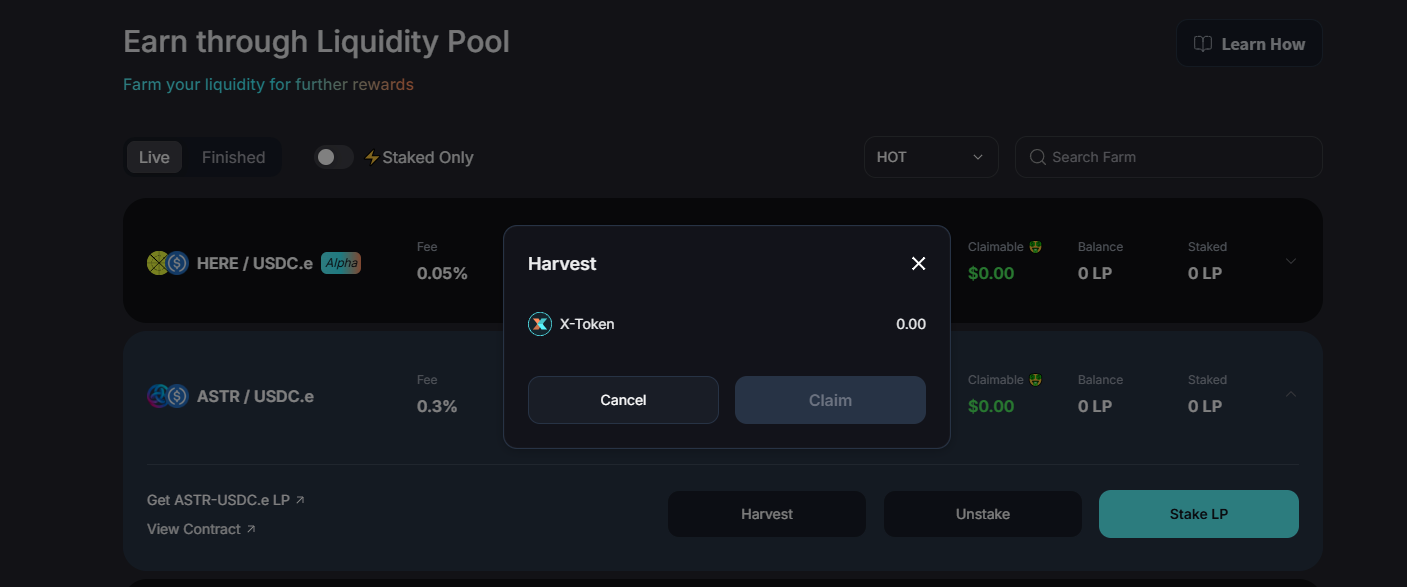Open the View Contract link

(x=201, y=529)
